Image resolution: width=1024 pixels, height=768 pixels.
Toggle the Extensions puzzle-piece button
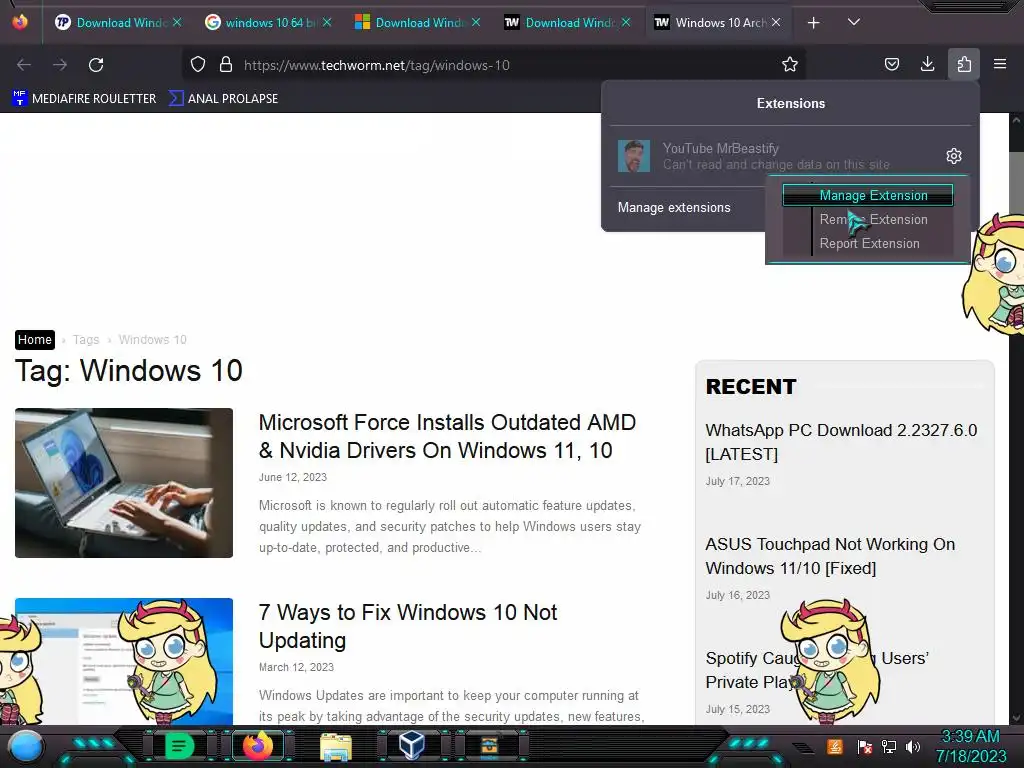pos(964,64)
